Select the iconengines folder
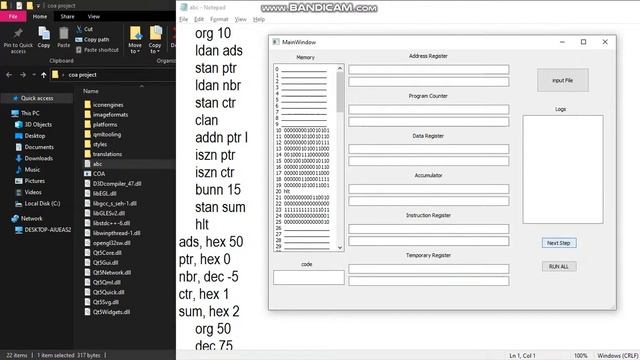The height and width of the screenshot is (360, 640). 108,105
